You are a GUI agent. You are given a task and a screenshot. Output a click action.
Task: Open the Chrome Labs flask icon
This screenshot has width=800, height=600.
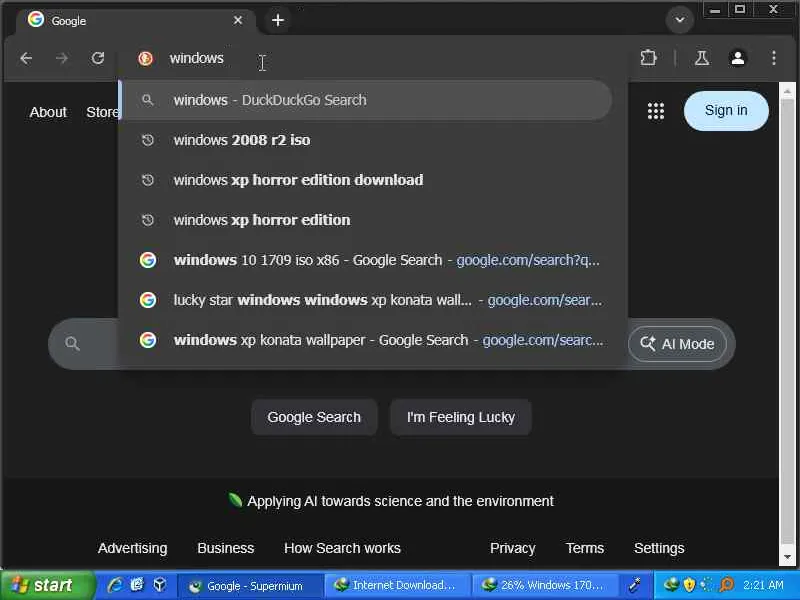click(702, 58)
